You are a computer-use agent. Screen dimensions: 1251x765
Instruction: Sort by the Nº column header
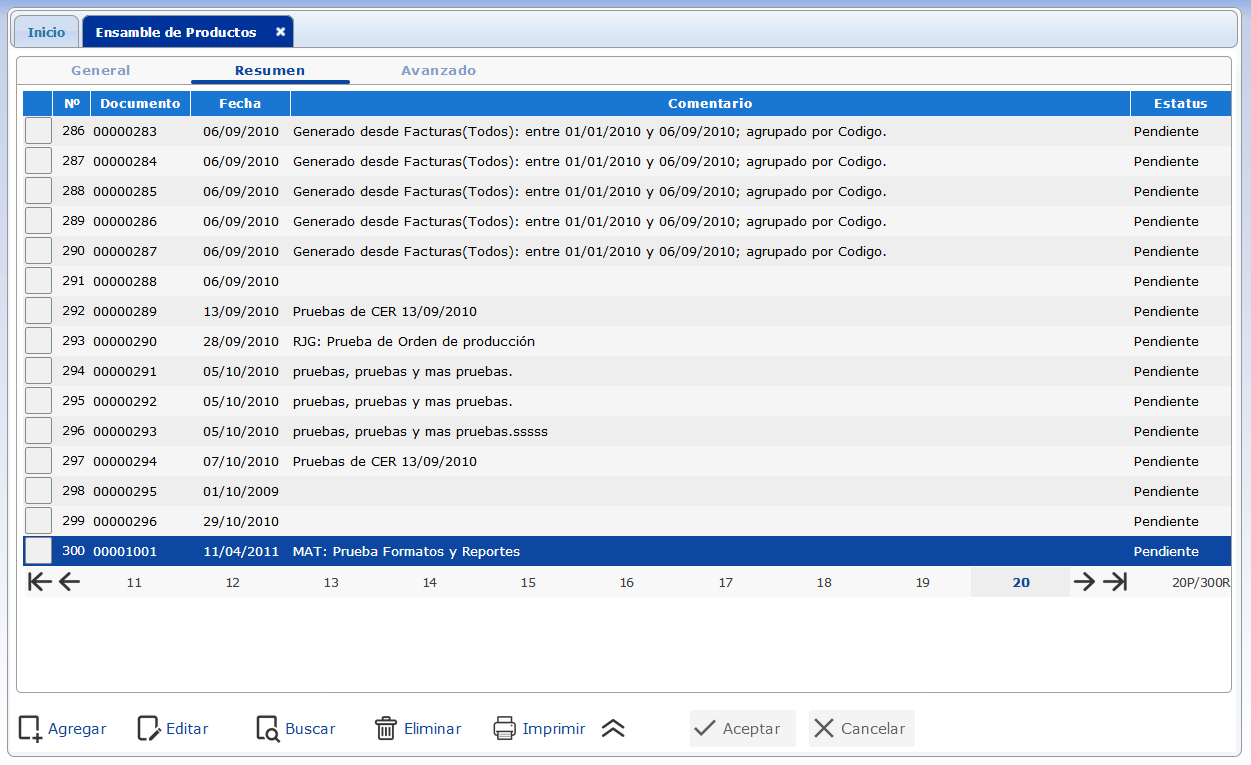click(72, 103)
